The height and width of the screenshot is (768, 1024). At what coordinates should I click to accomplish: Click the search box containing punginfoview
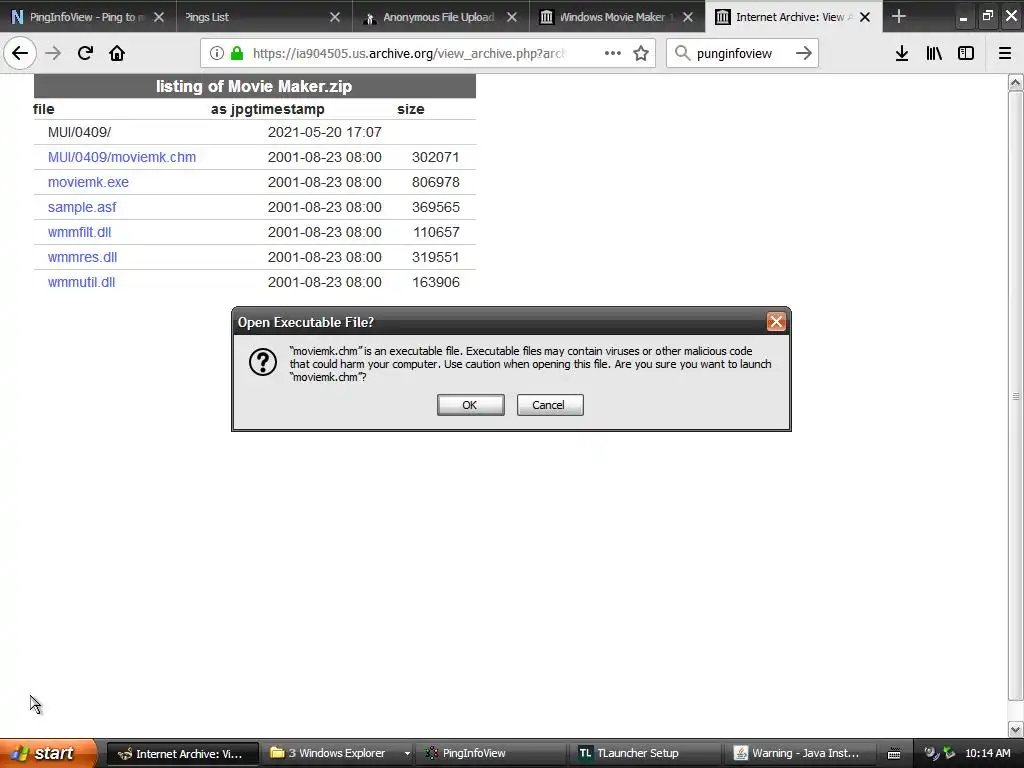[741, 54]
